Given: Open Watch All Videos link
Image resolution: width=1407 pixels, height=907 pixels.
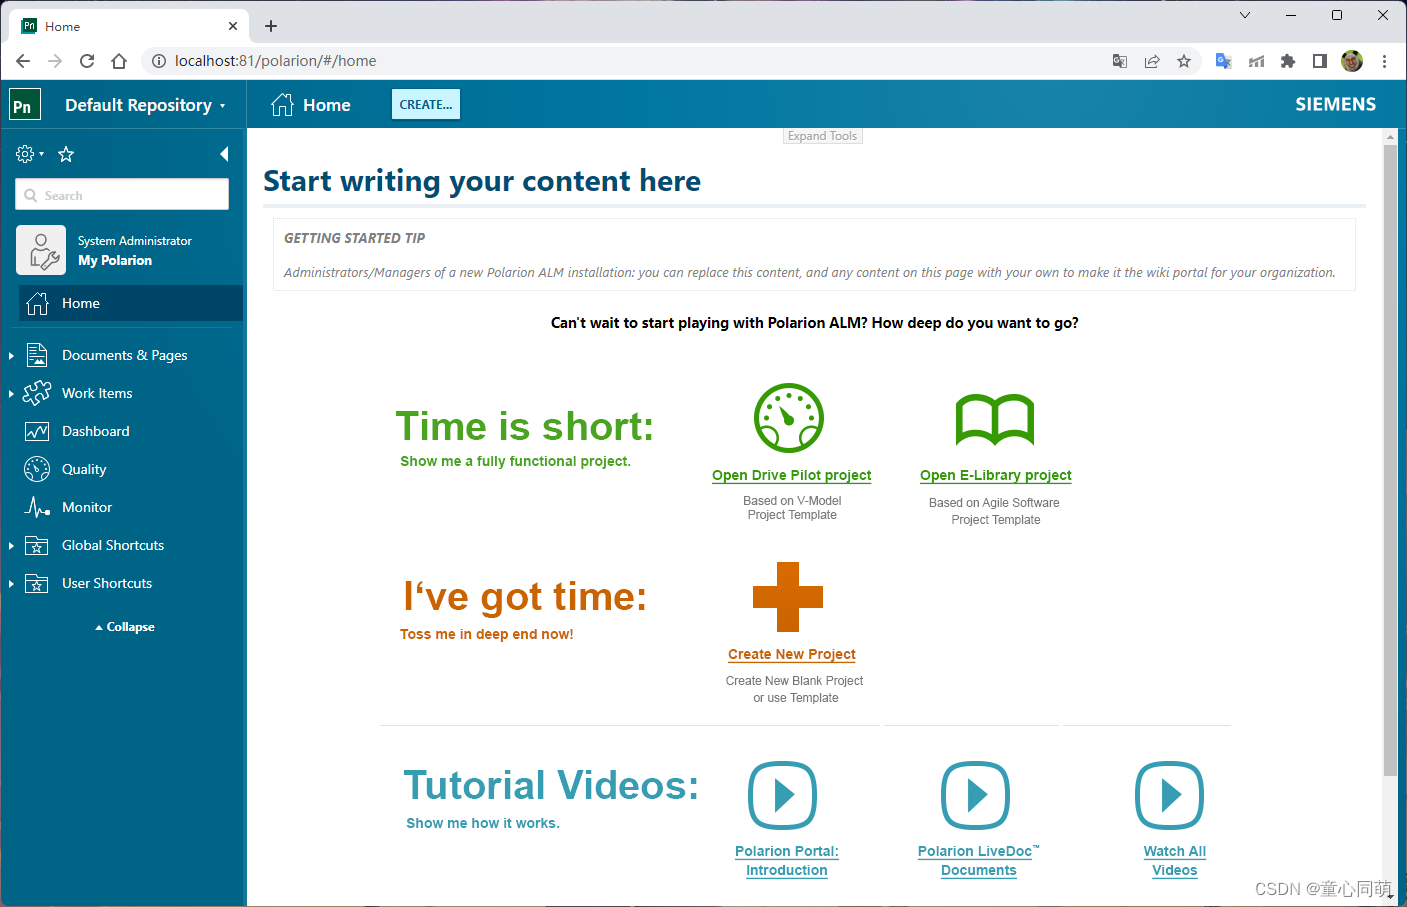Looking at the screenshot, I should 1175,861.
